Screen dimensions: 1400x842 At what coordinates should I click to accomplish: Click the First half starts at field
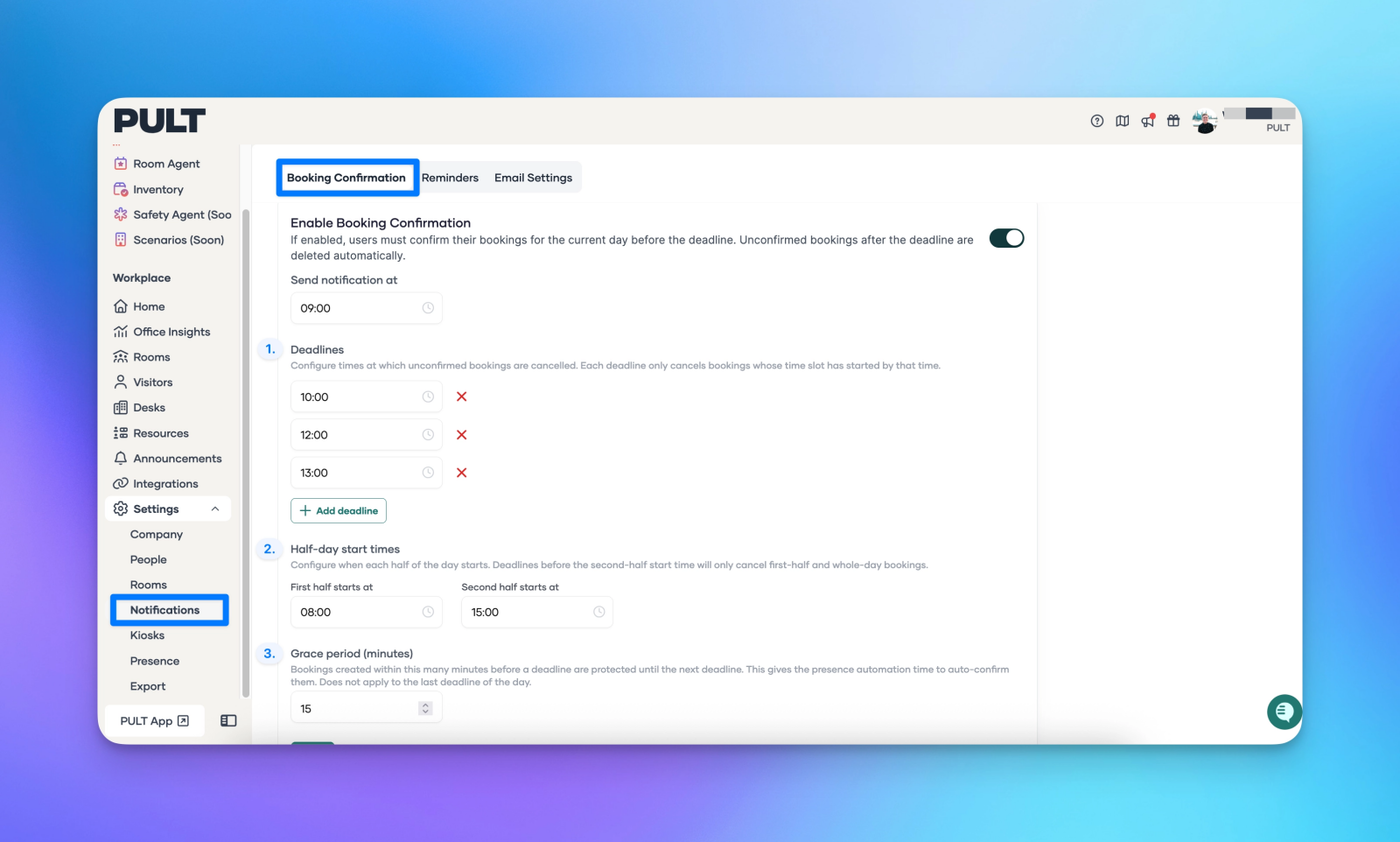point(365,612)
